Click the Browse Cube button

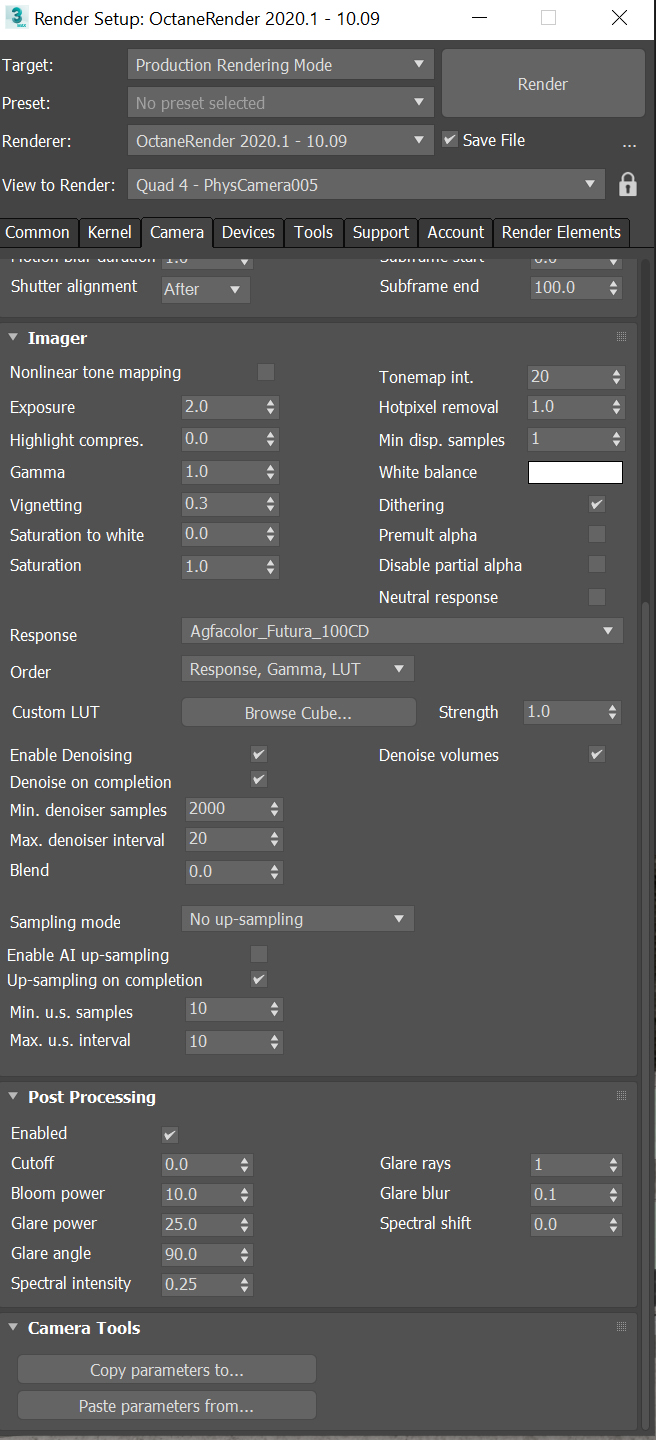298,713
